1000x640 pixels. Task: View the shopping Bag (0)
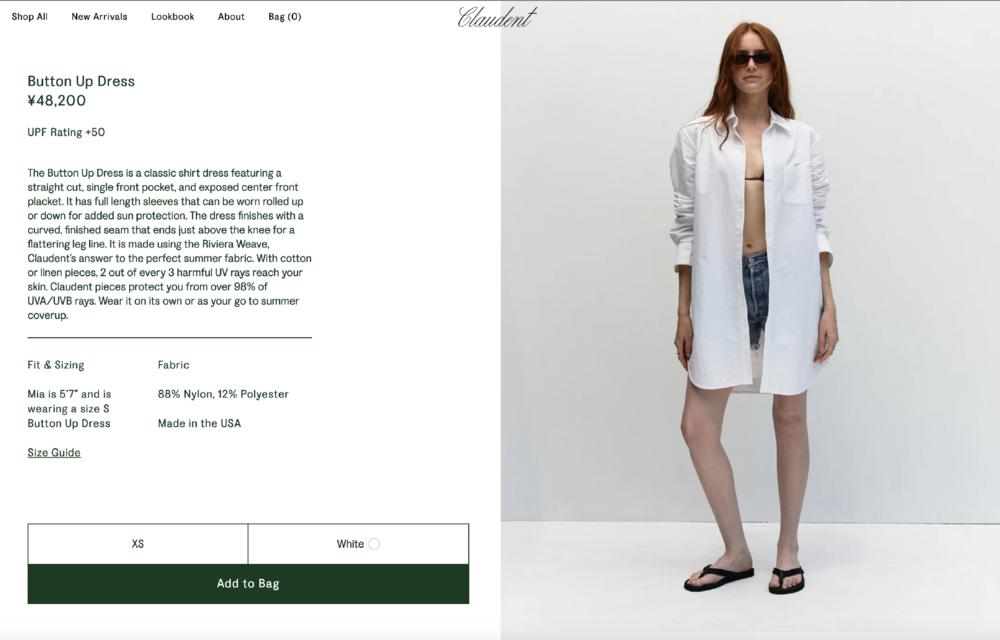284,17
